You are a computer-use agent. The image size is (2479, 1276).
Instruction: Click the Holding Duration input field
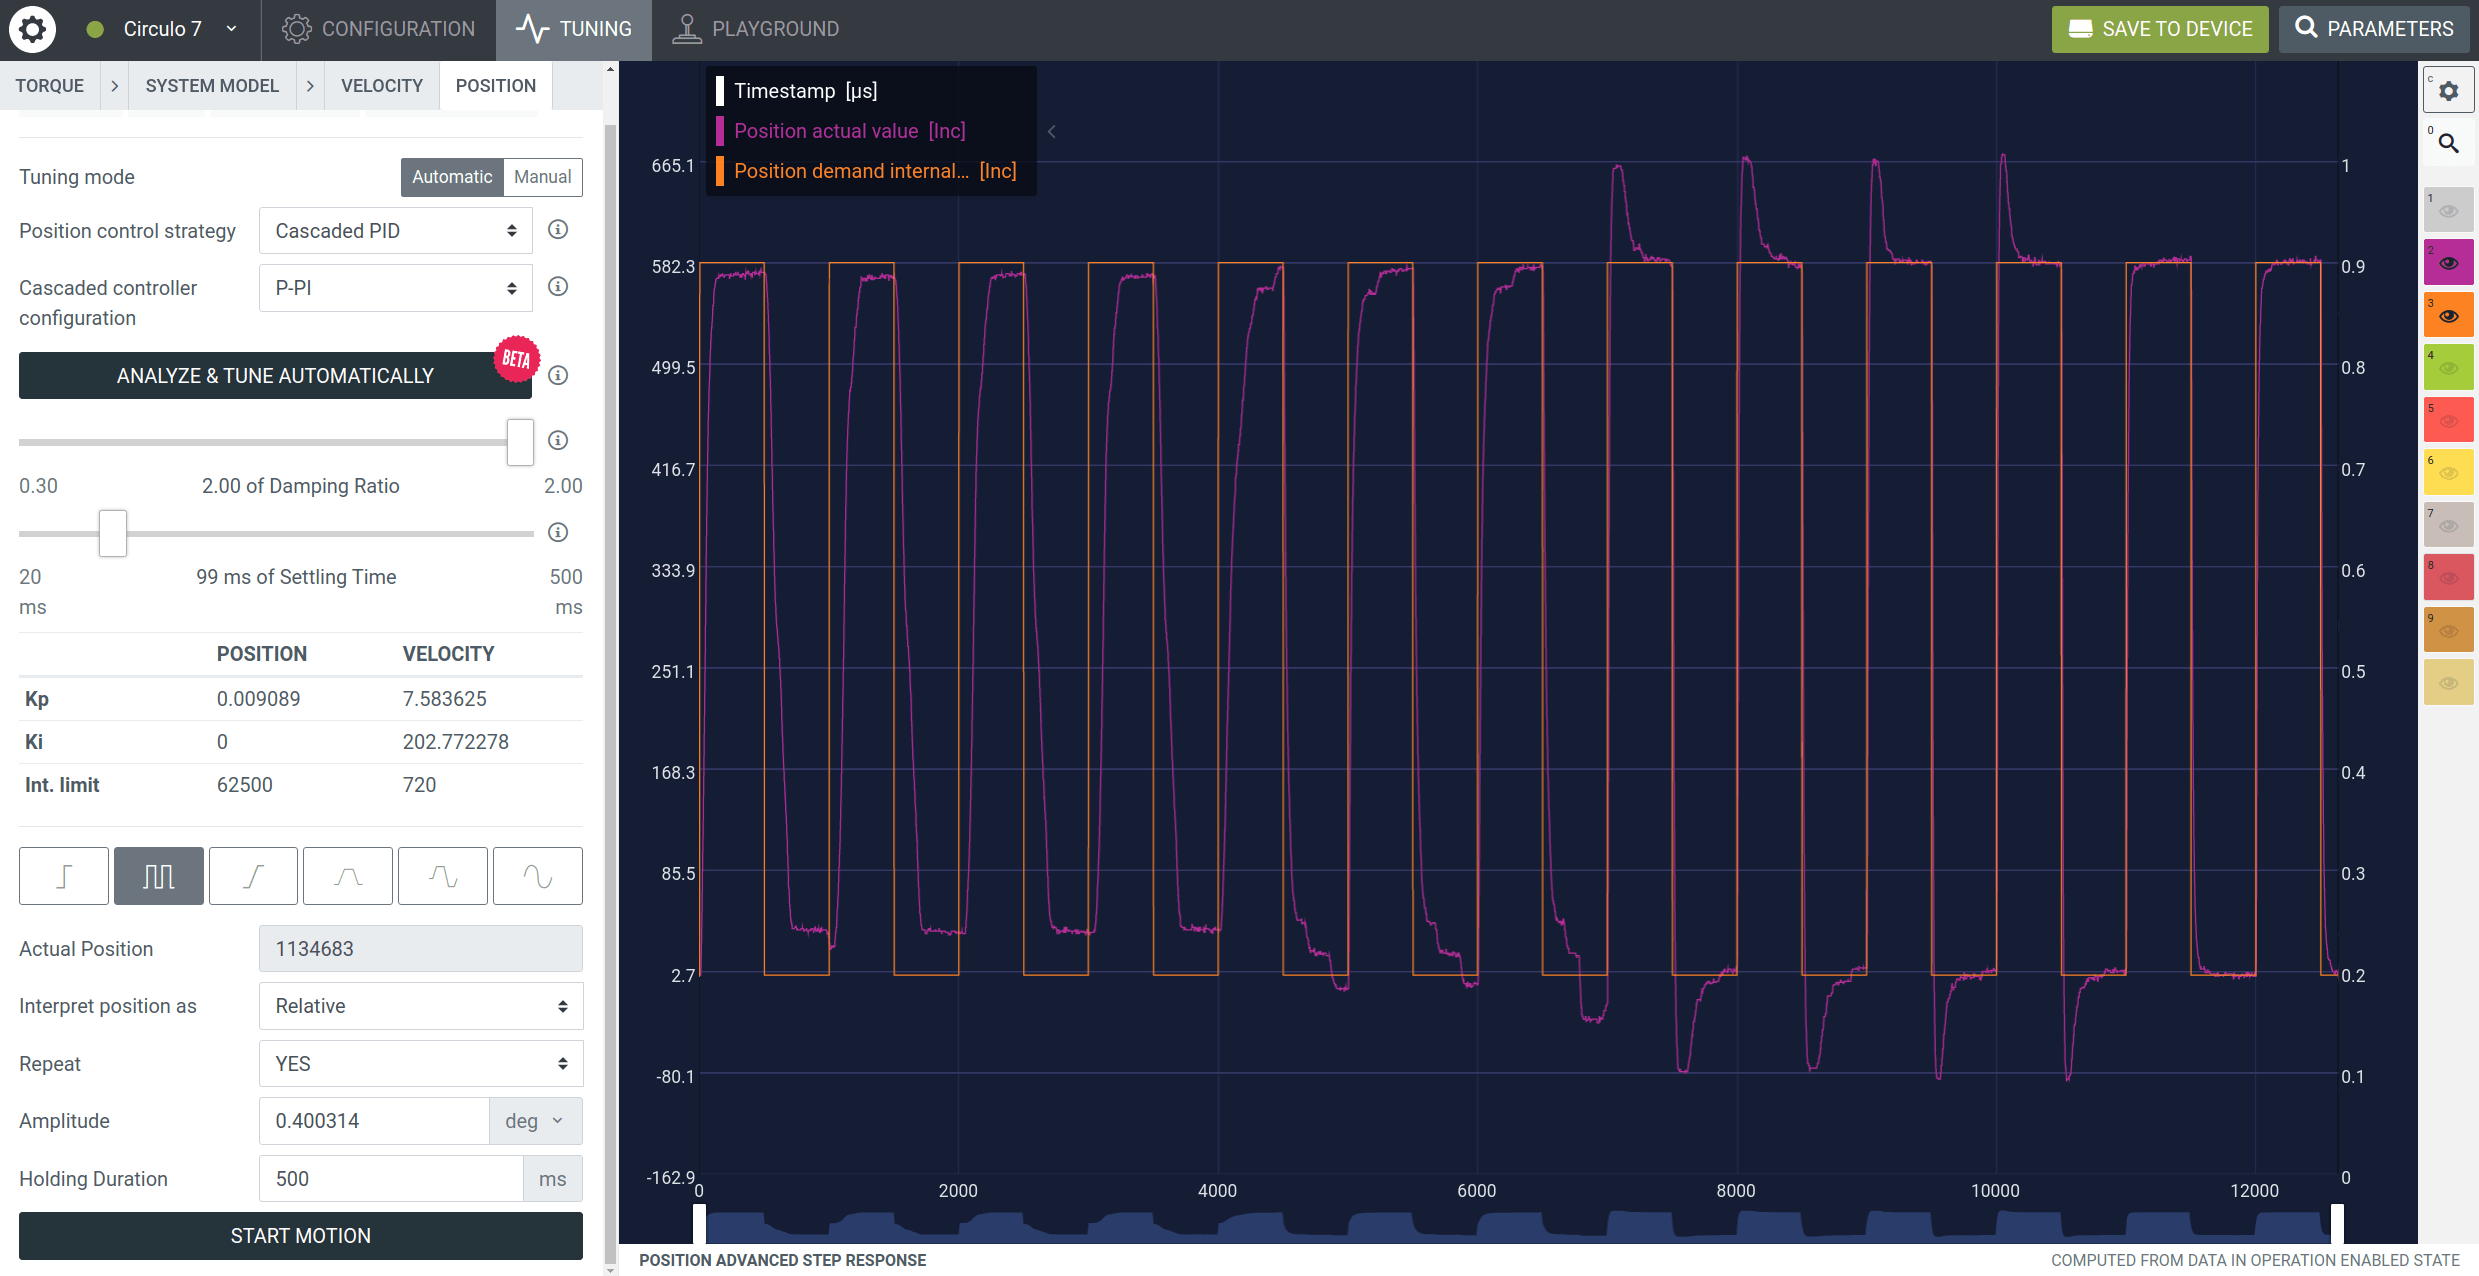[x=391, y=1179]
